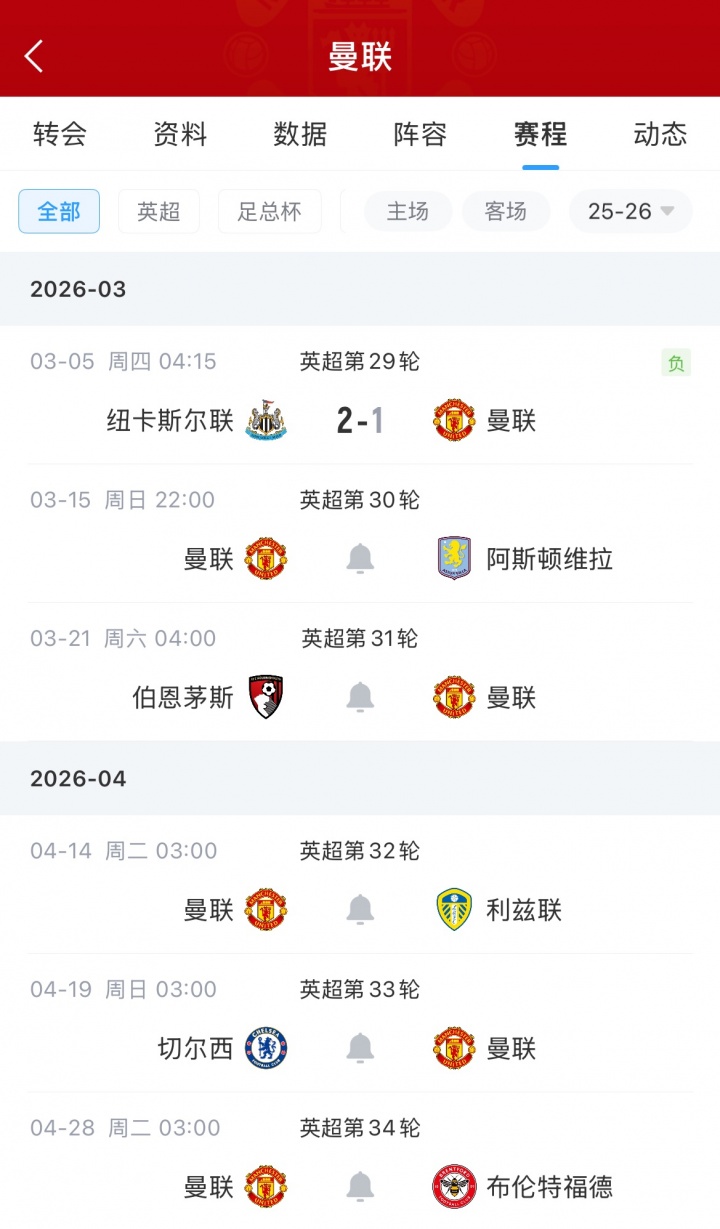
Task: Filter matches by 英超
Action: click(159, 211)
